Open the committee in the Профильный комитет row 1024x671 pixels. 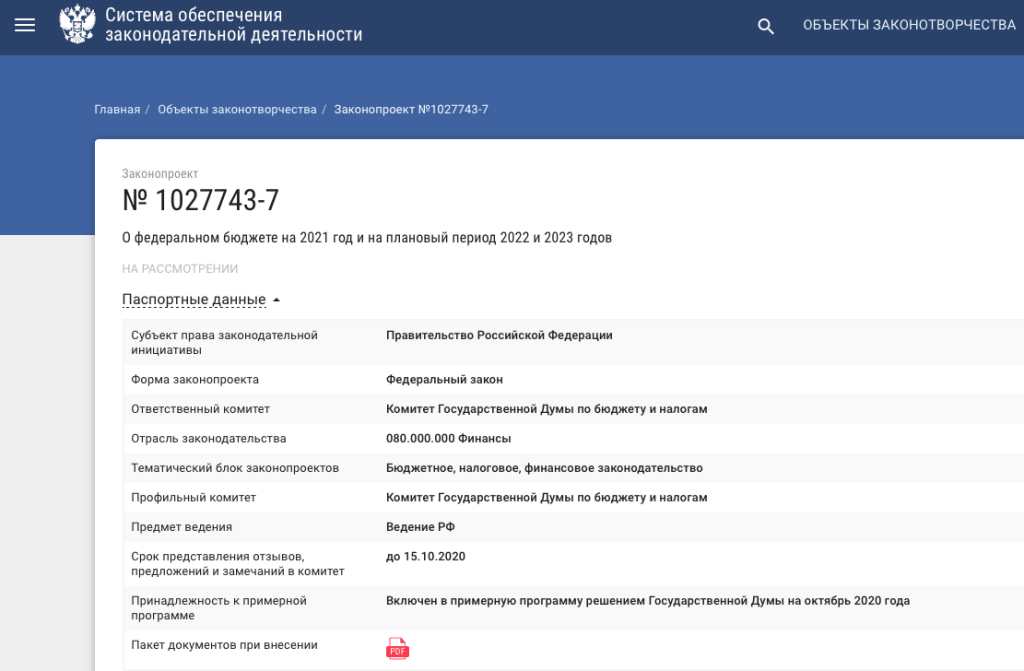click(546, 498)
